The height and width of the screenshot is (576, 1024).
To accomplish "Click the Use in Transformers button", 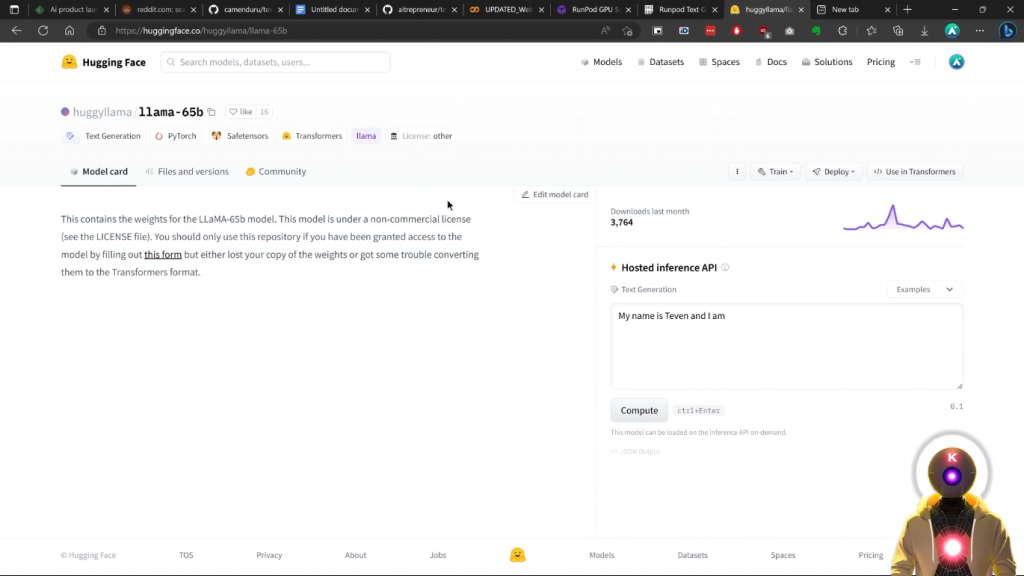I will click(x=914, y=172).
